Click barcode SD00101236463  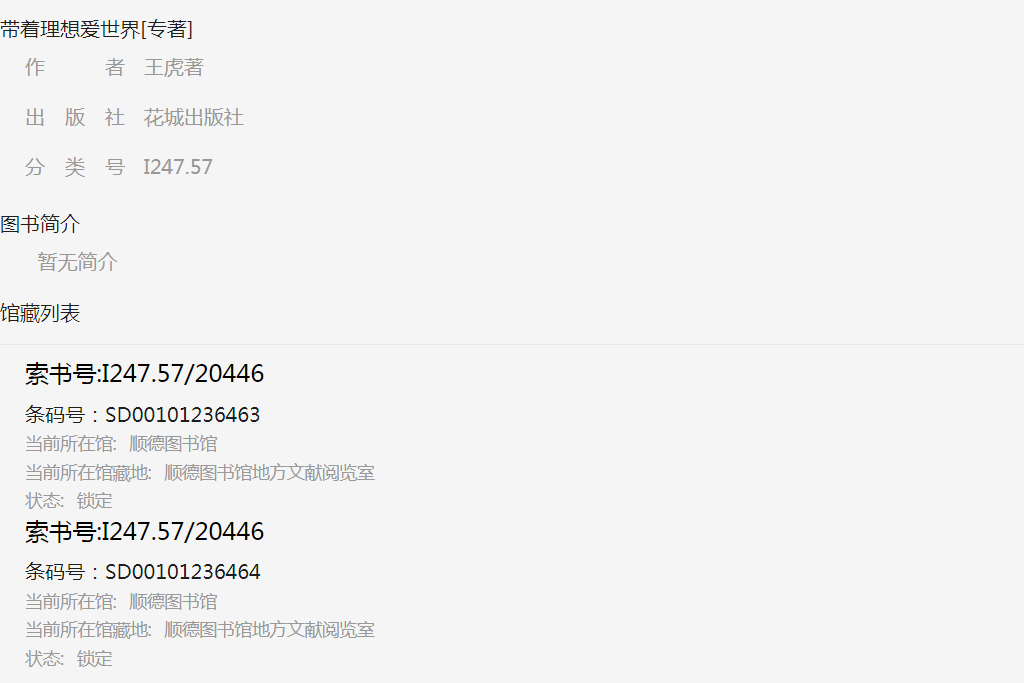point(183,415)
